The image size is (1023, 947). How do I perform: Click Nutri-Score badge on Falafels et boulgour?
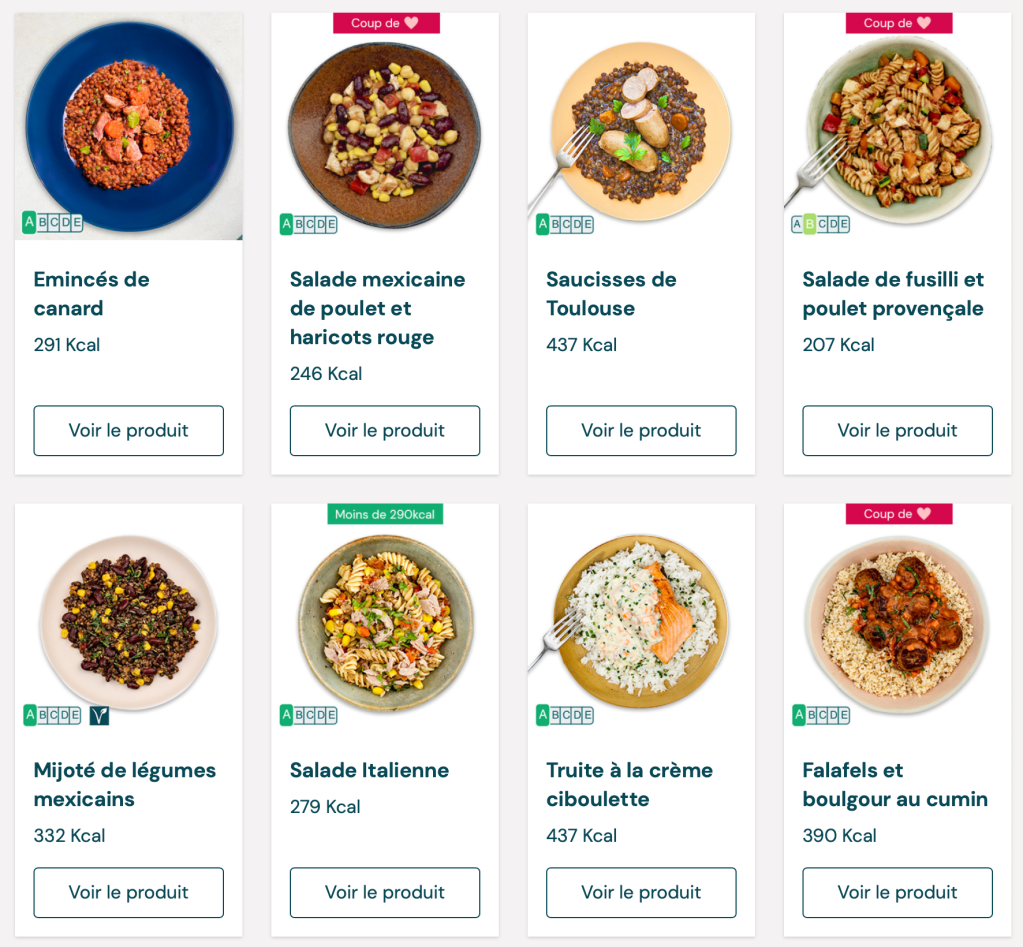click(821, 715)
